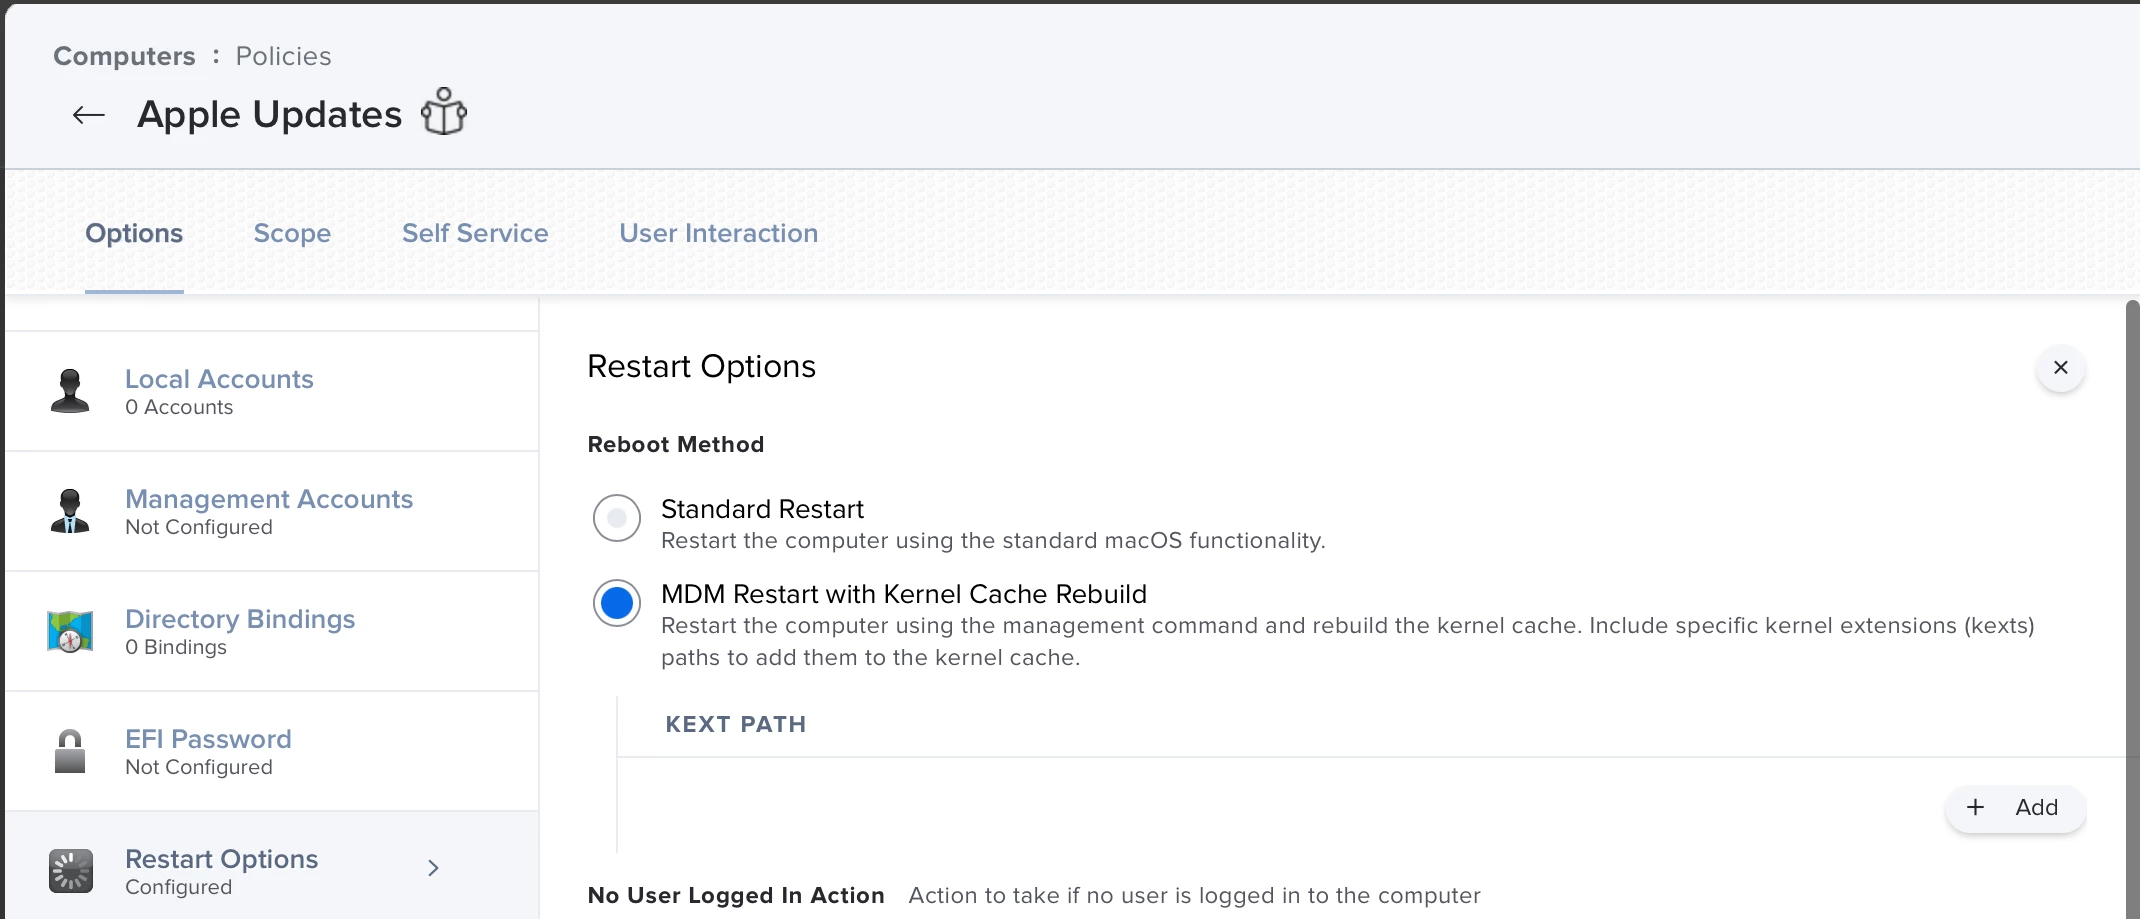Close the Restart Options payload with X
The image size is (2140, 919).
pyautogui.click(x=2060, y=368)
